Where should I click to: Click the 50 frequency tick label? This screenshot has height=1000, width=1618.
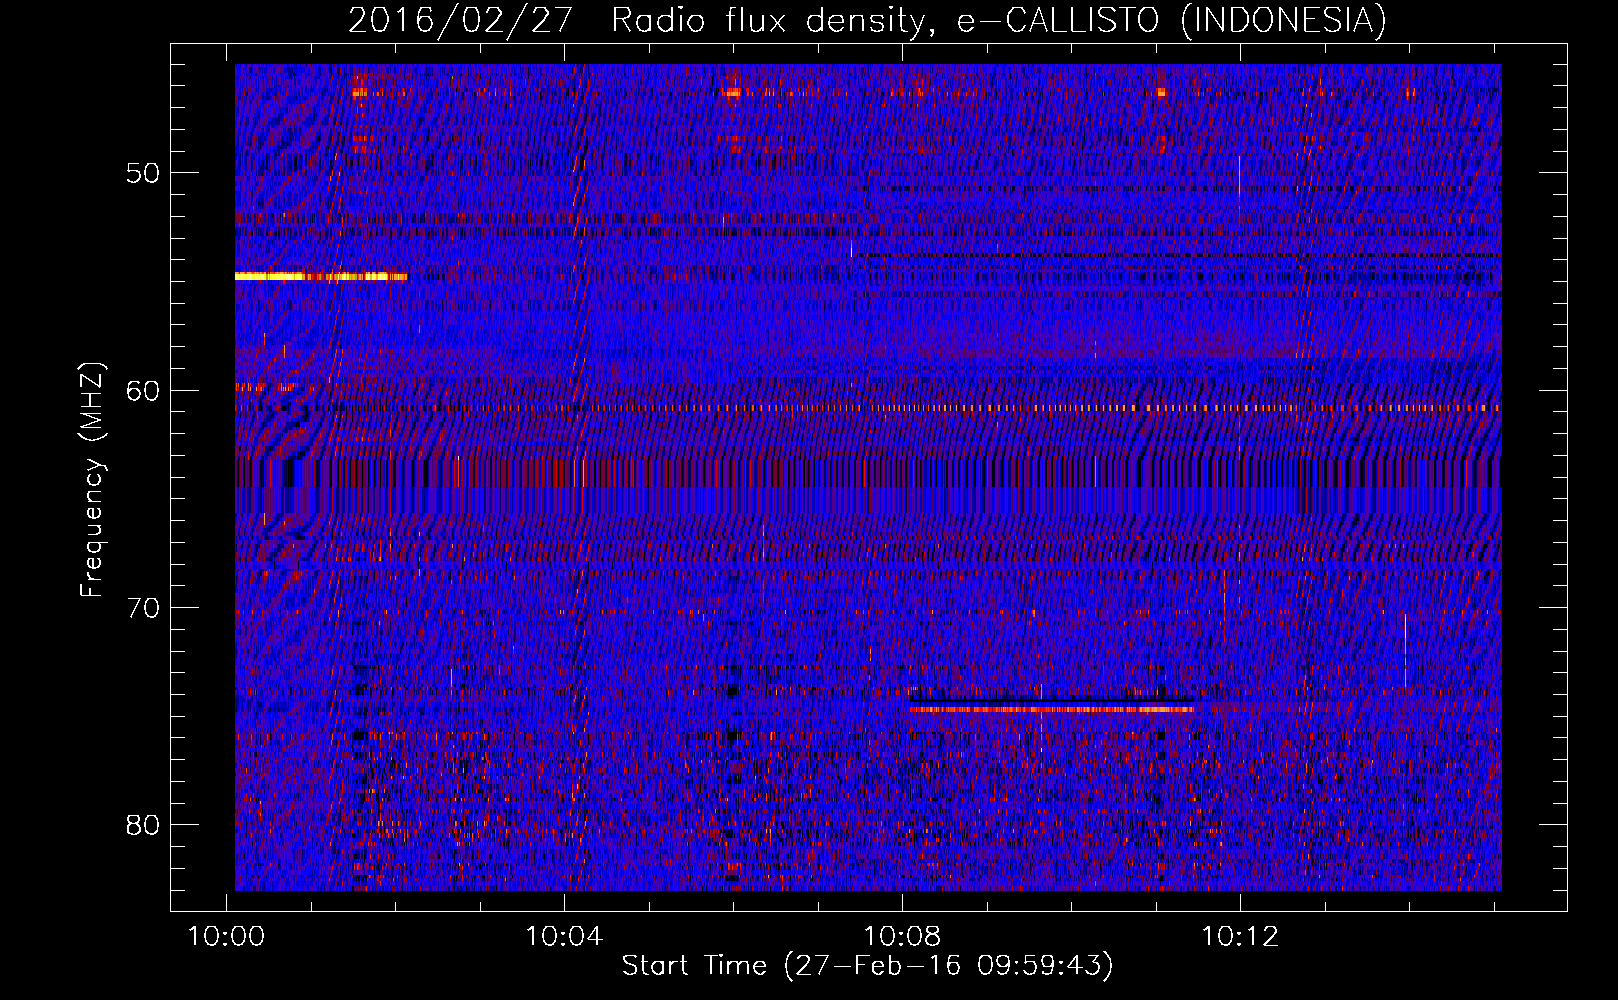pyautogui.click(x=143, y=173)
